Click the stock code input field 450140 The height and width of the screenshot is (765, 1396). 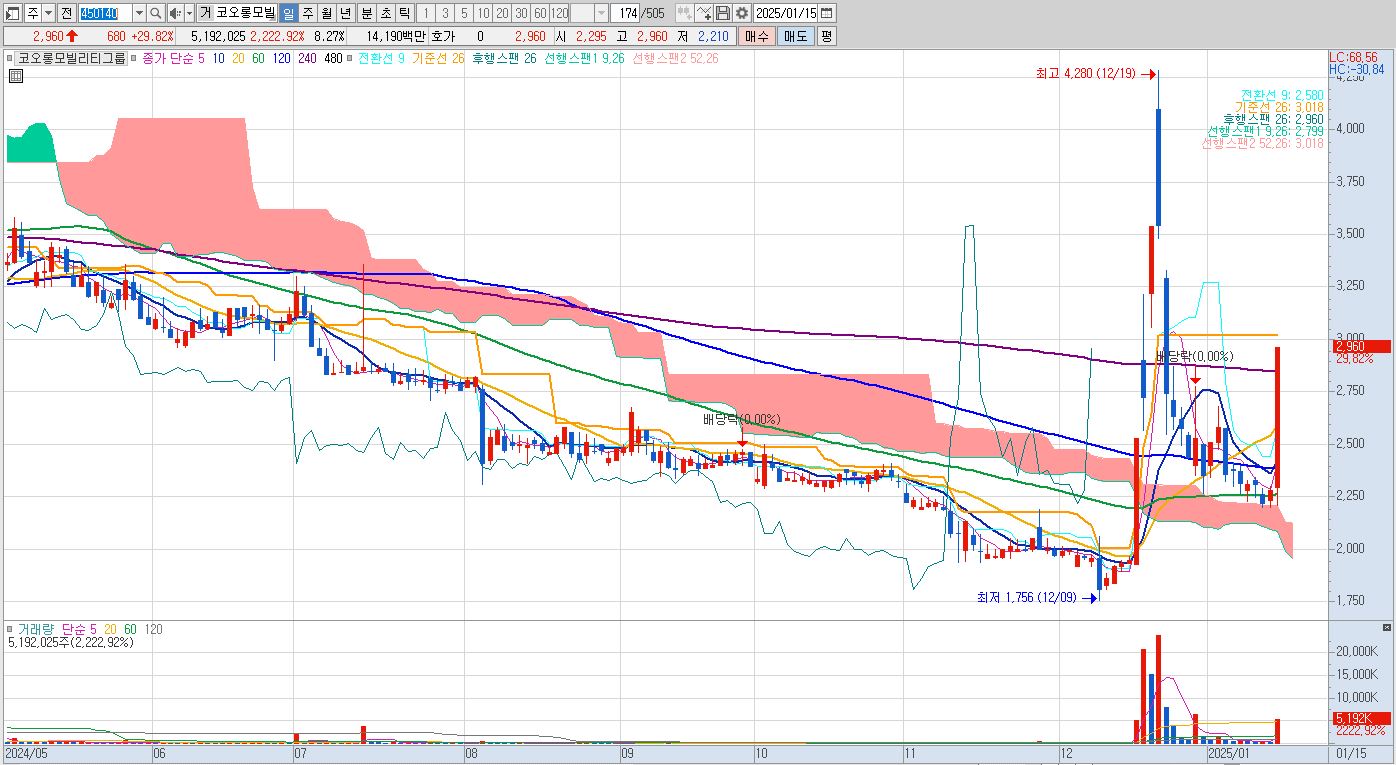coord(104,13)
